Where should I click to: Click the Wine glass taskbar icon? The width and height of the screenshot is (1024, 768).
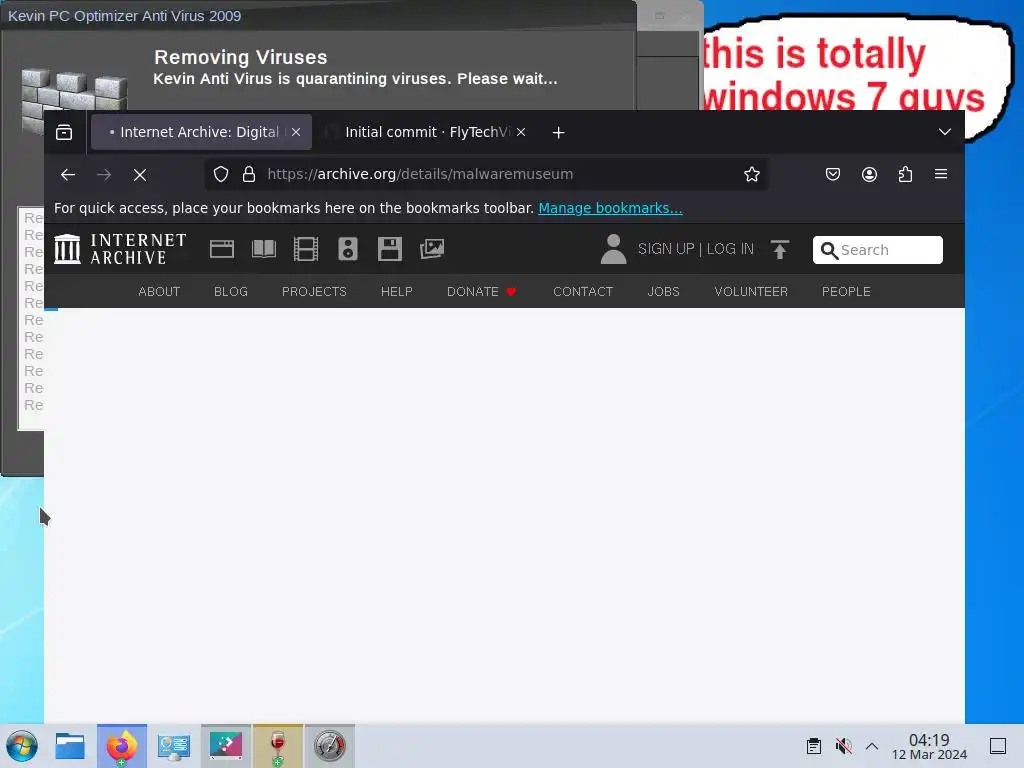point(278,746)
